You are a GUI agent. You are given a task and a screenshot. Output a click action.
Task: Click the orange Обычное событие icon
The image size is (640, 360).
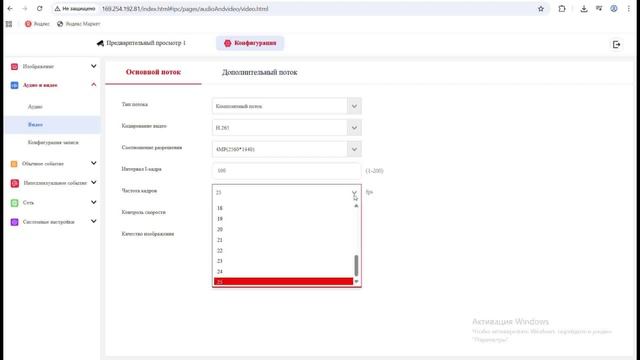[14, 164]
